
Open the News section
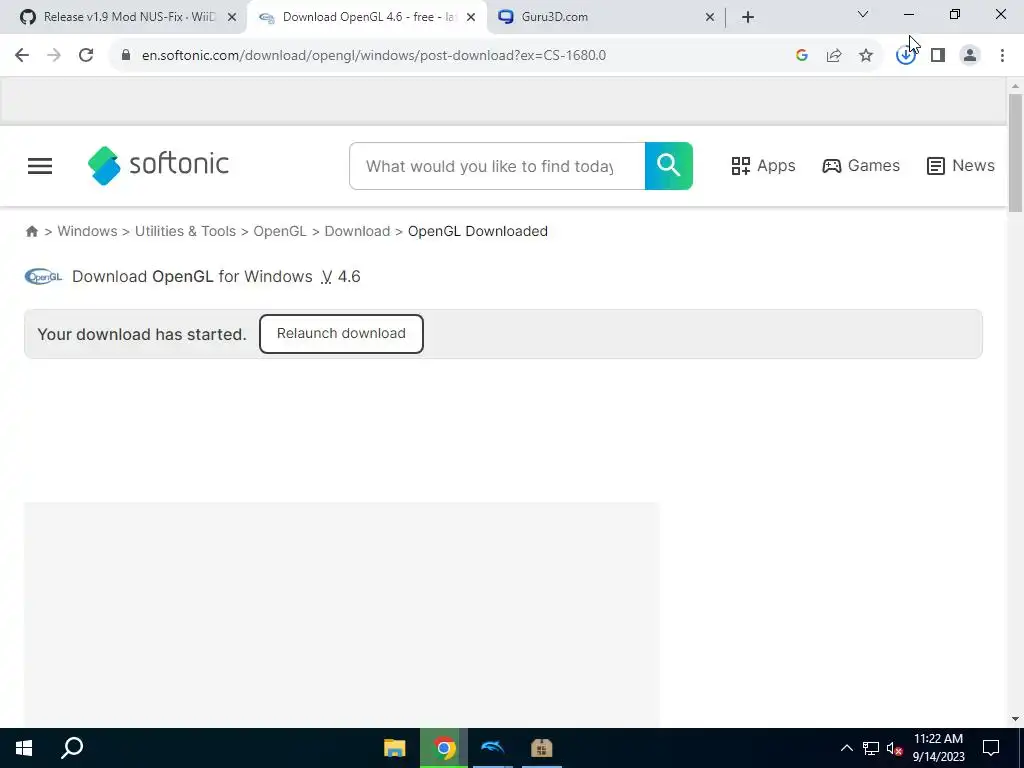coord(961,166)
